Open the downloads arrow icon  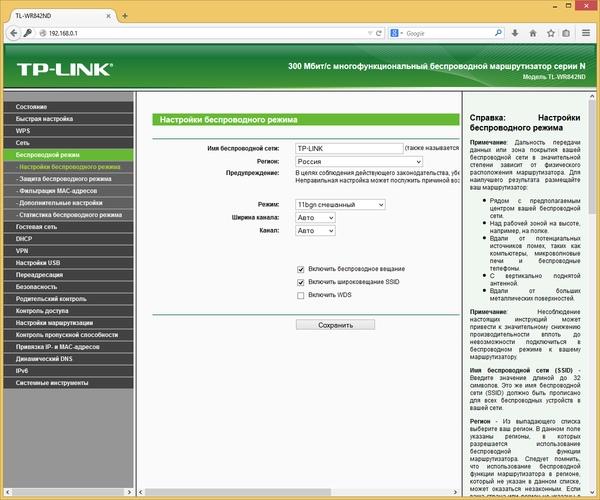[x=515, y=33]
